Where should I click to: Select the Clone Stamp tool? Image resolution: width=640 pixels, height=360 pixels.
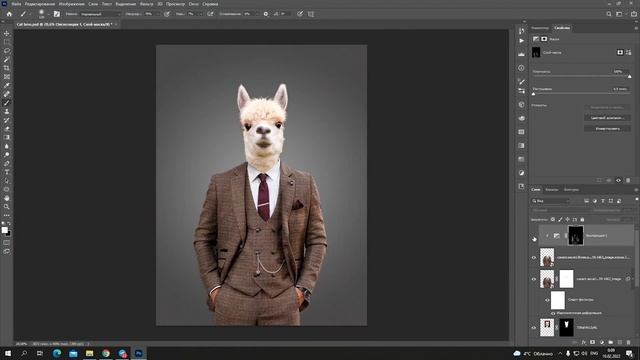click(x=7, y=111)
